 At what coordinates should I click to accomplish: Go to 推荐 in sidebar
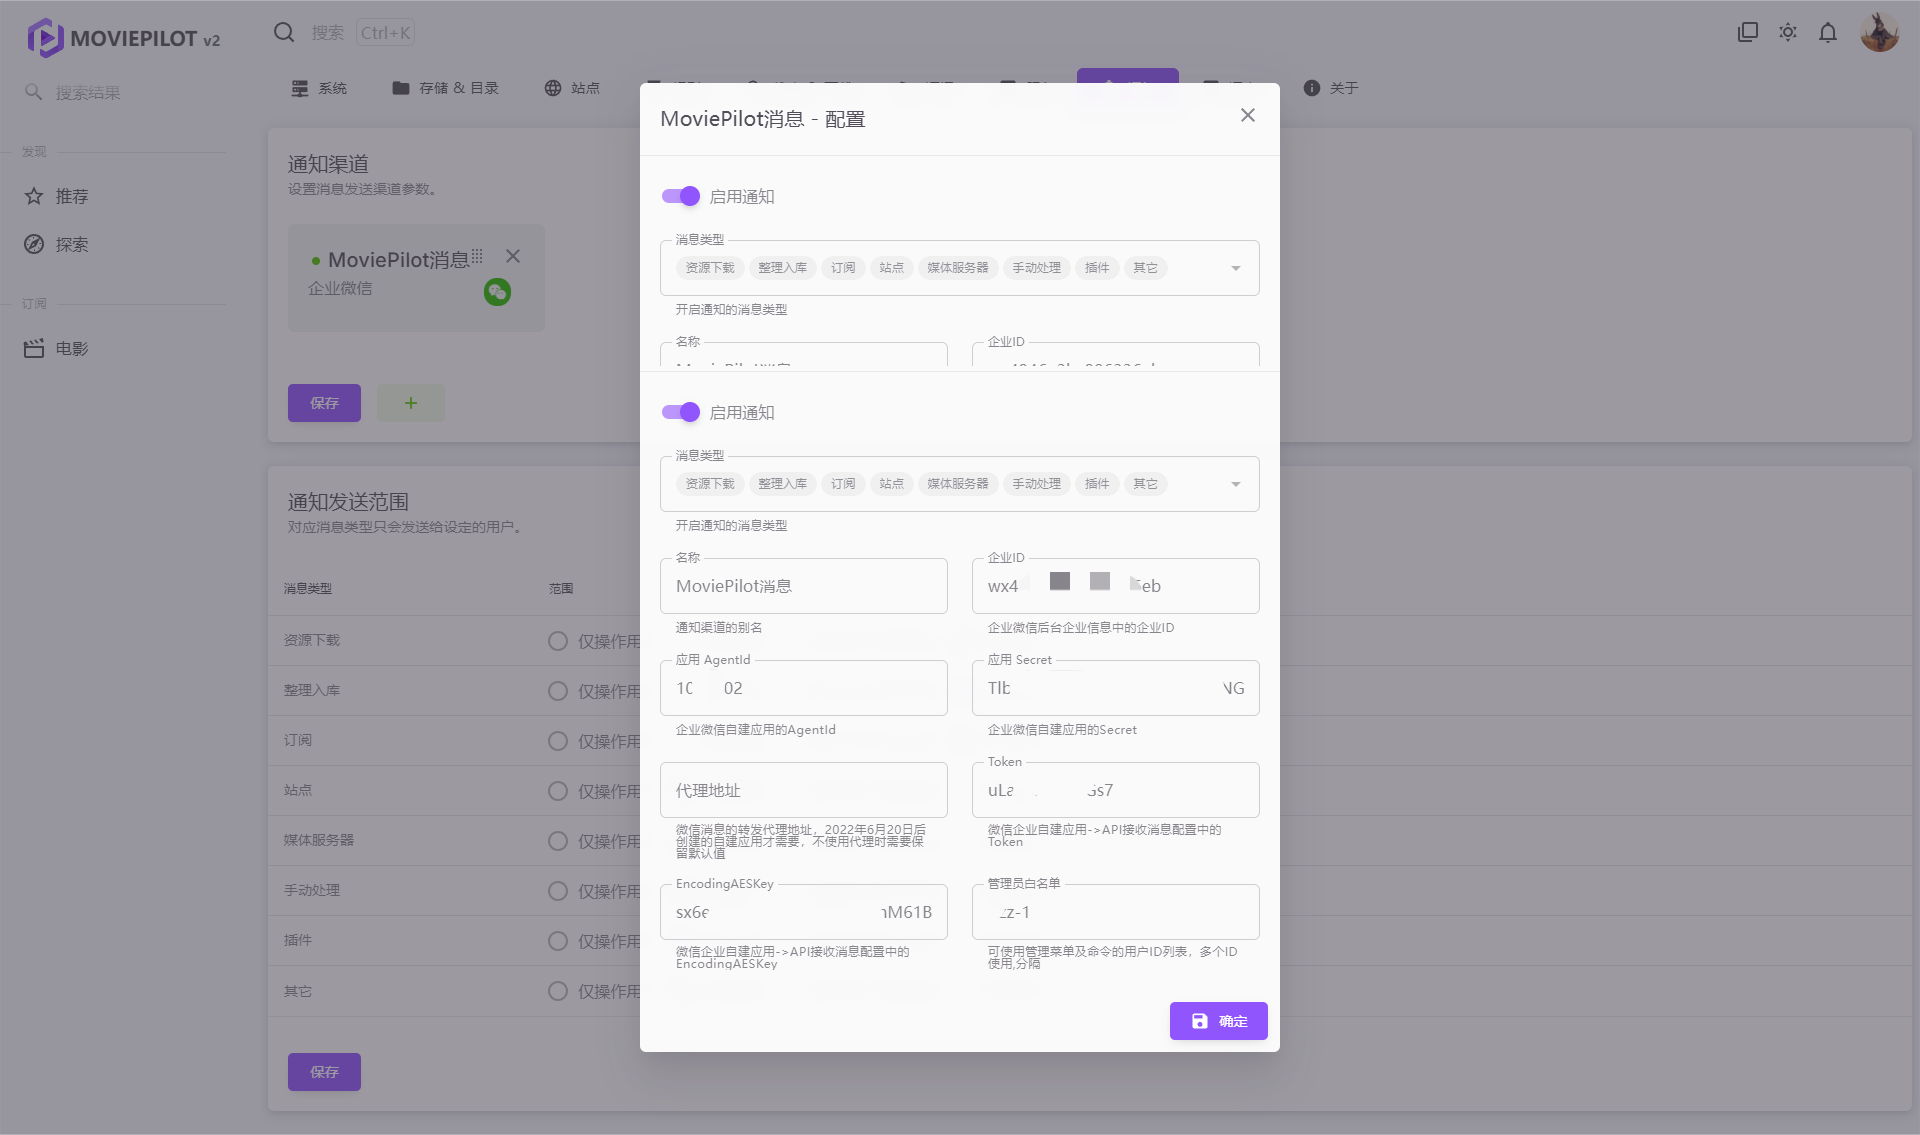coord(72,196)
